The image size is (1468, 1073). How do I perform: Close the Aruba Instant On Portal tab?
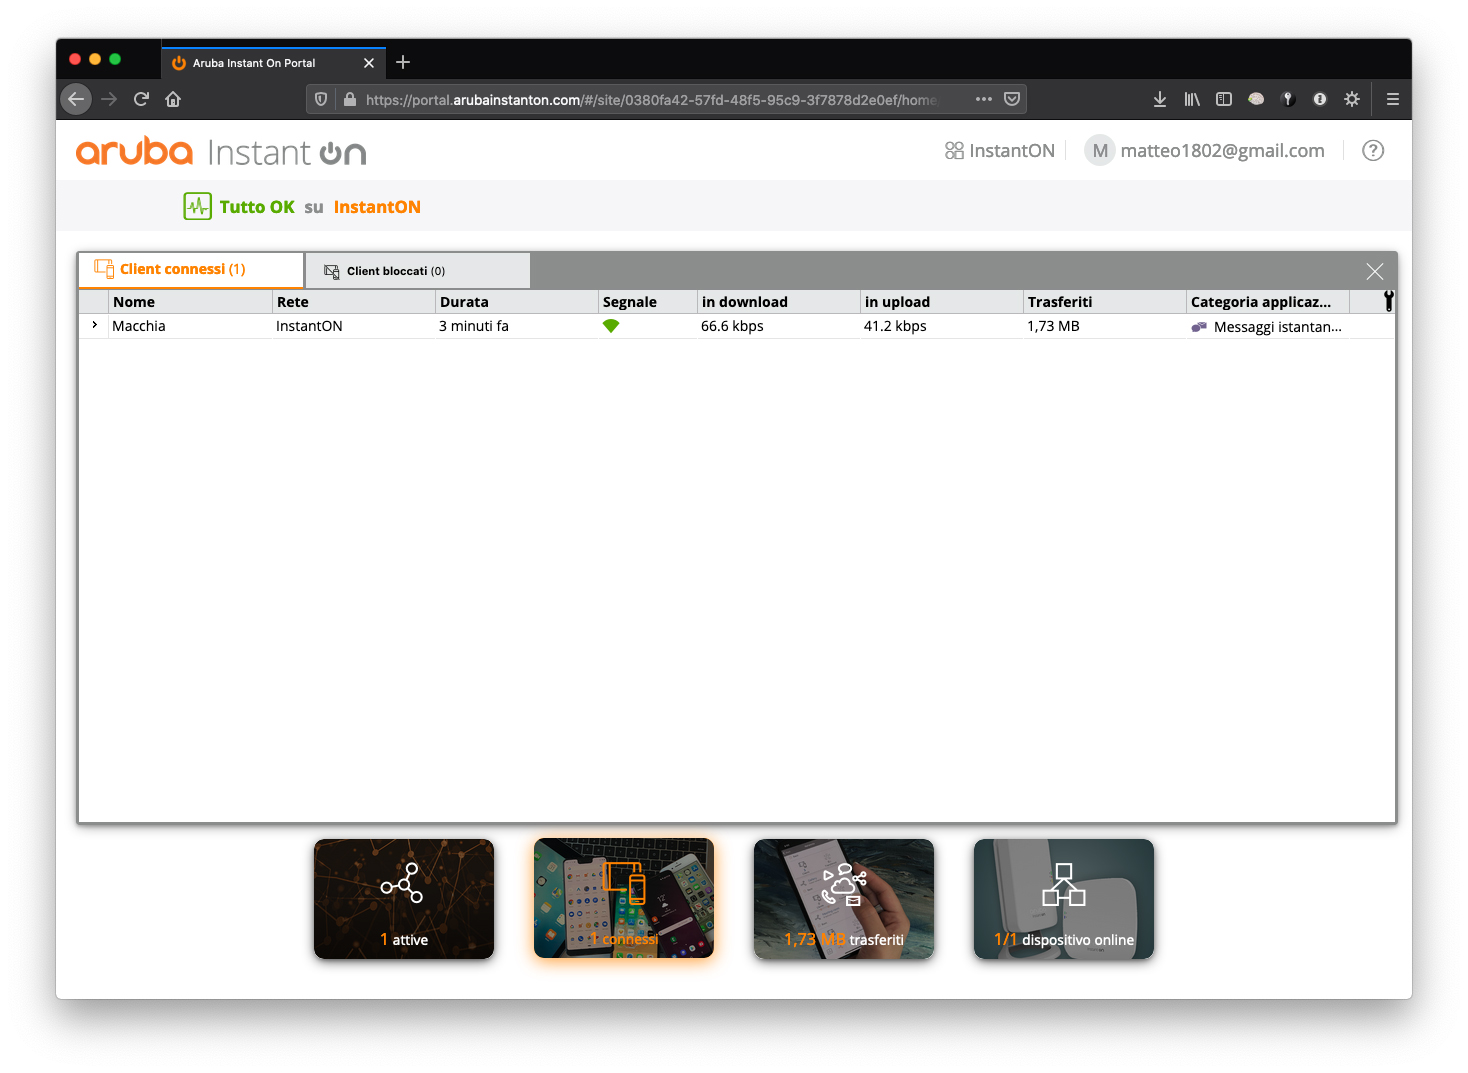[x=369, y=63]
